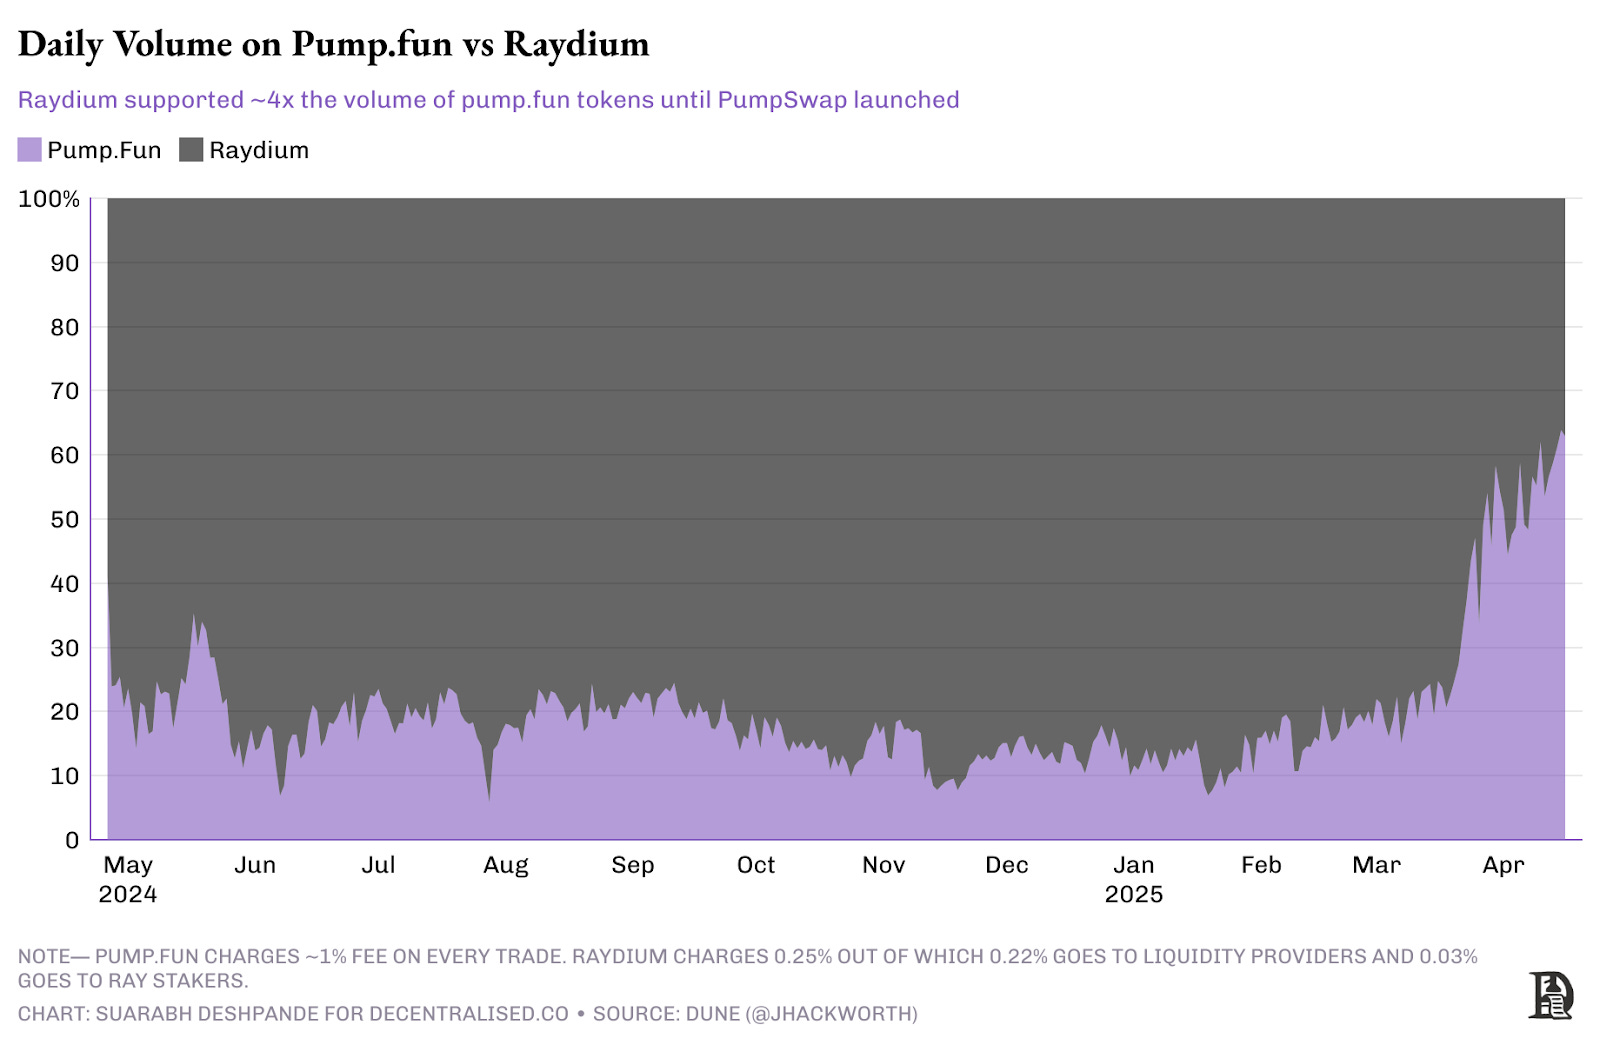The width and height of the screenshot is (1600, 1045).
Task: Click the 50 label on the y-axis
Action: pos(64,519)
